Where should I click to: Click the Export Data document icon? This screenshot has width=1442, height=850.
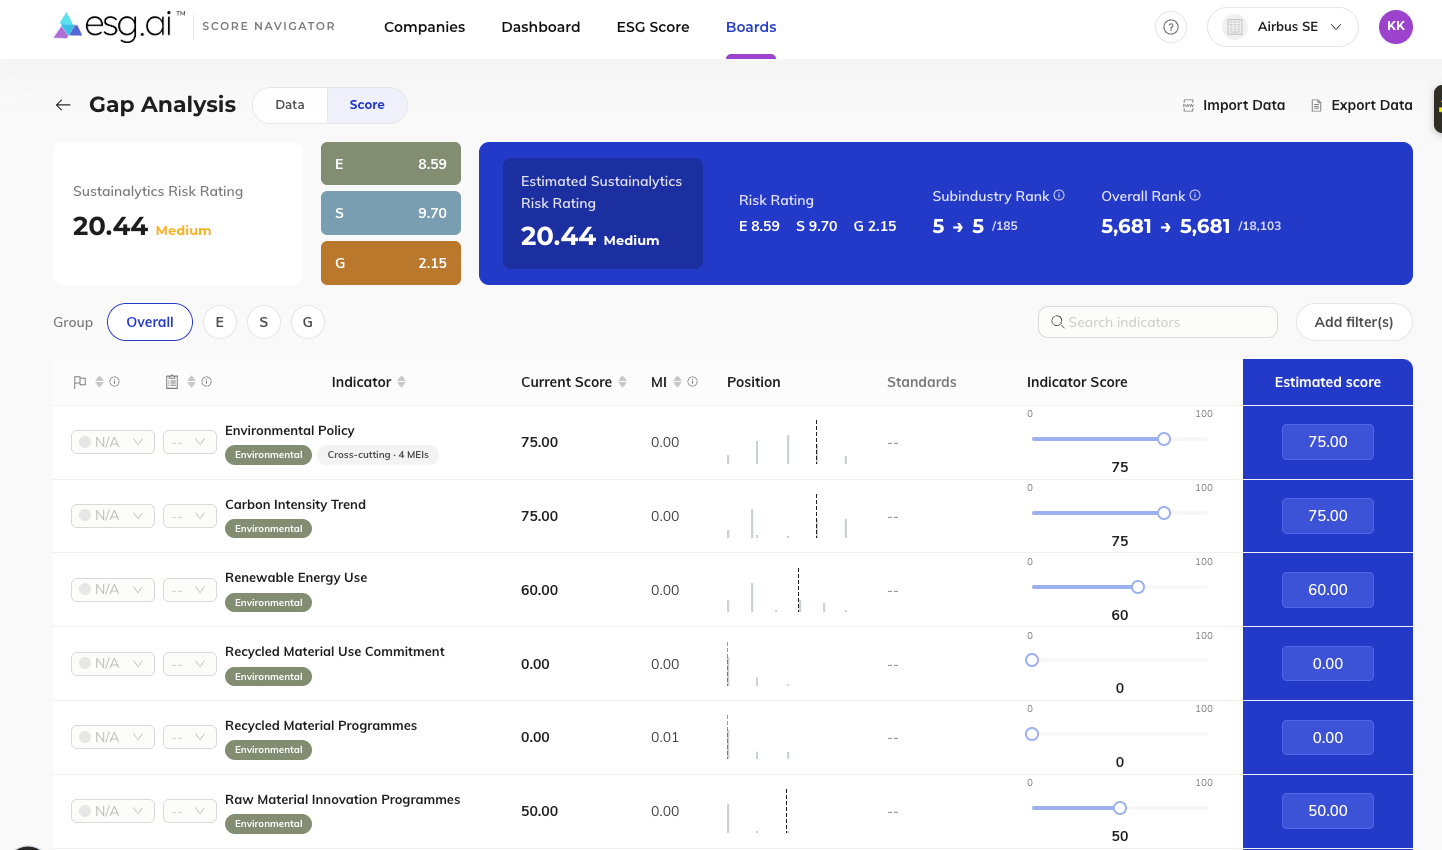[1316, 105]
